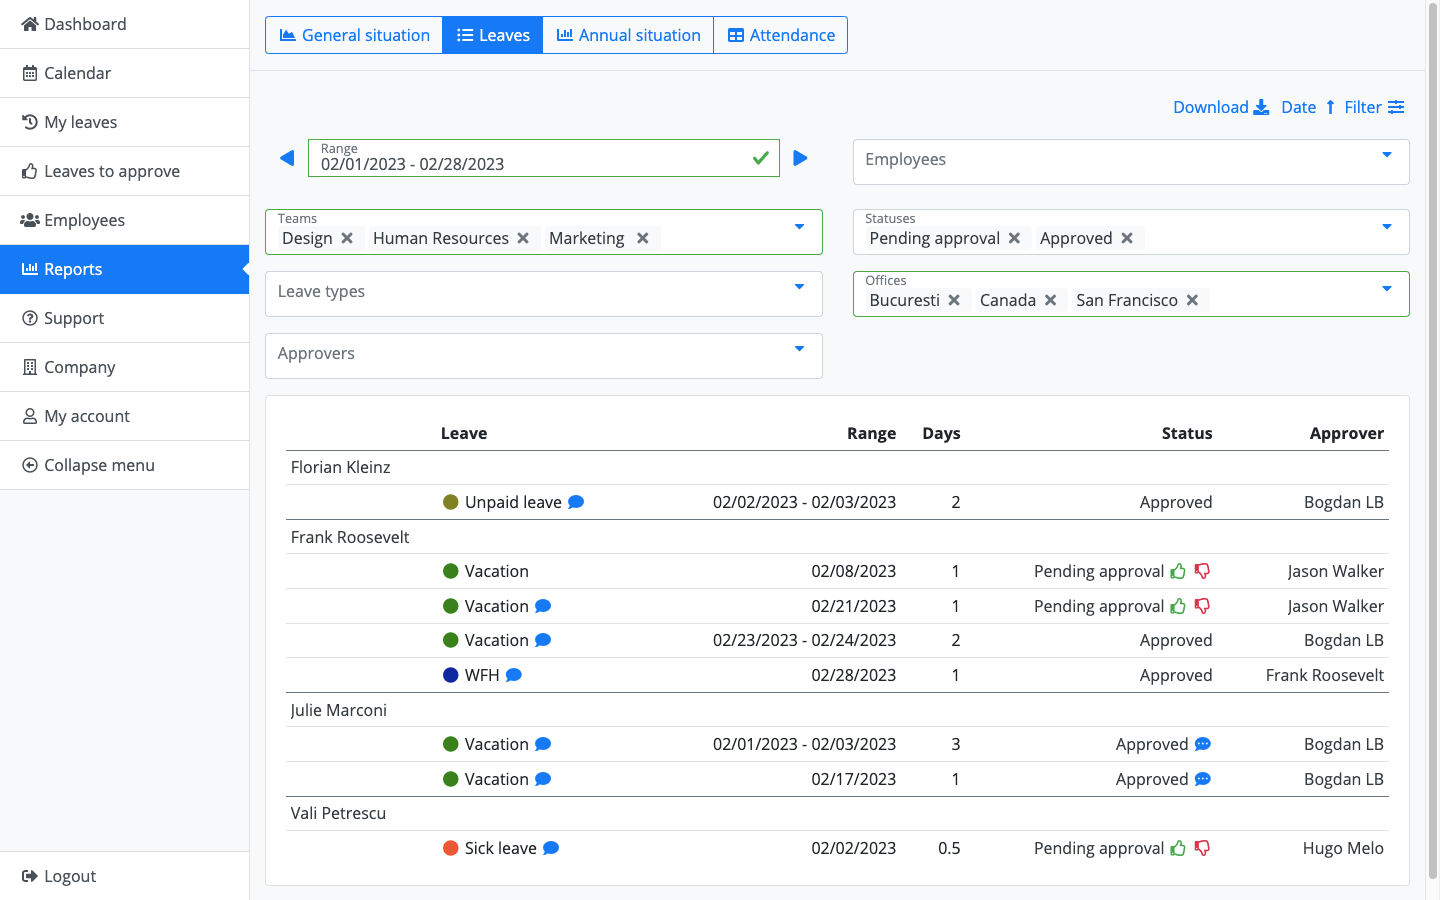Viewport: 1440px width, 900px height.
Task: Click the comment icon on Frank's WFH entry
Action: click(513, 674)
